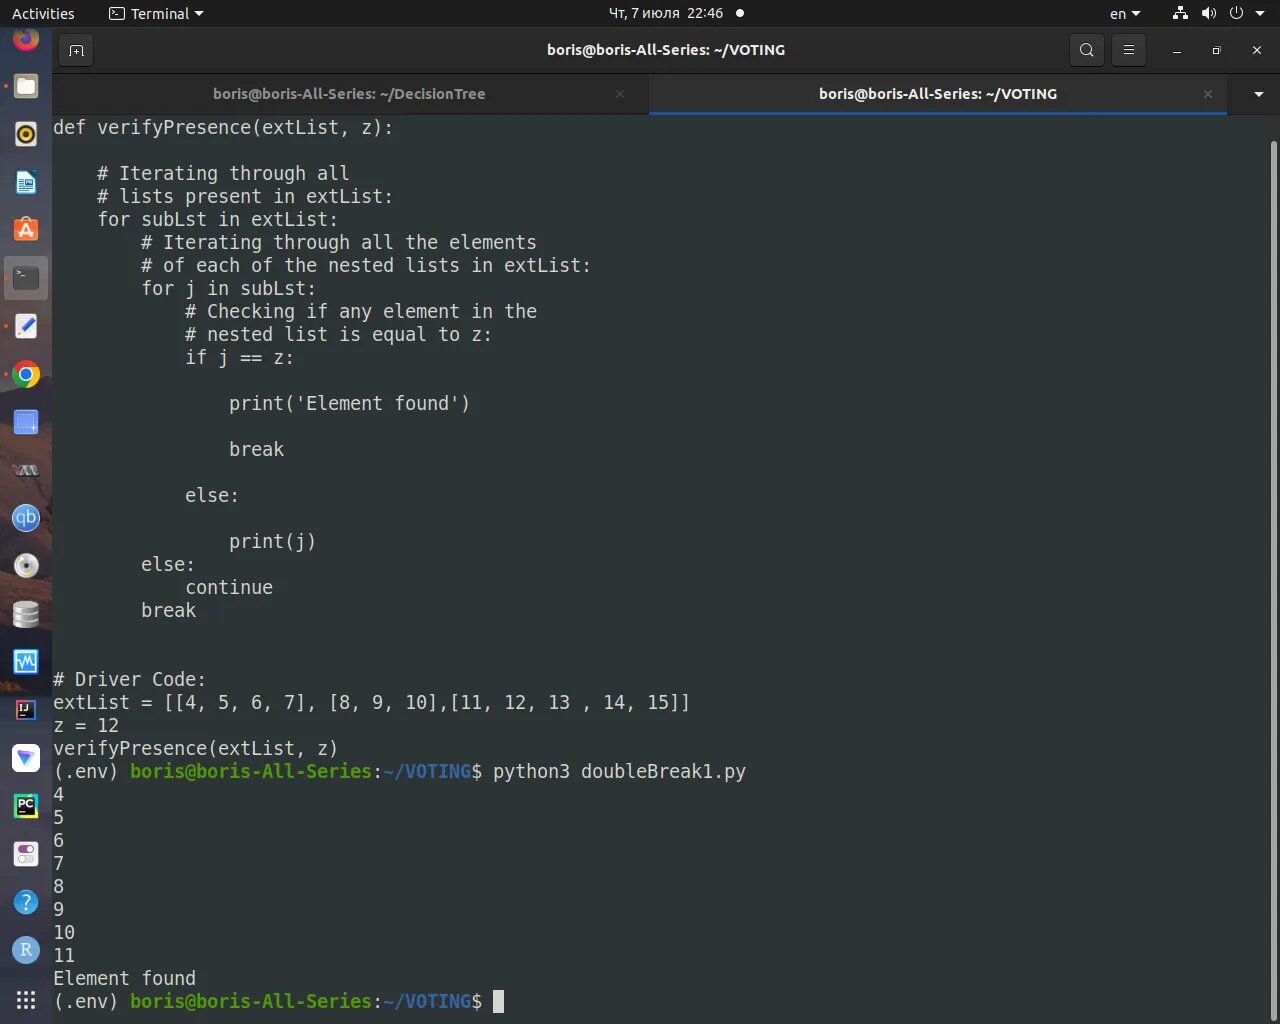Click the "print('Element found')" line
This screenshot has height=1024, width=1280.
tap(349, 403)
